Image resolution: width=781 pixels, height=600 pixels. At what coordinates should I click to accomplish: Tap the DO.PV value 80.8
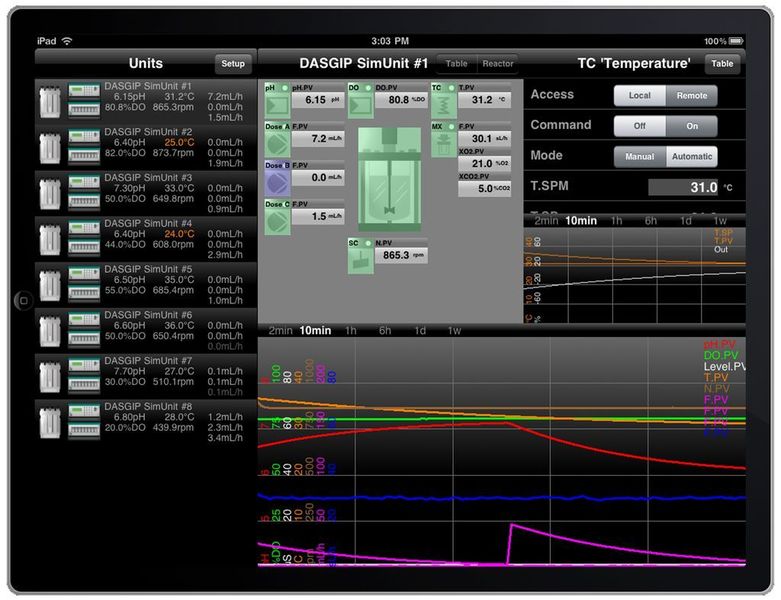[401, 100]
